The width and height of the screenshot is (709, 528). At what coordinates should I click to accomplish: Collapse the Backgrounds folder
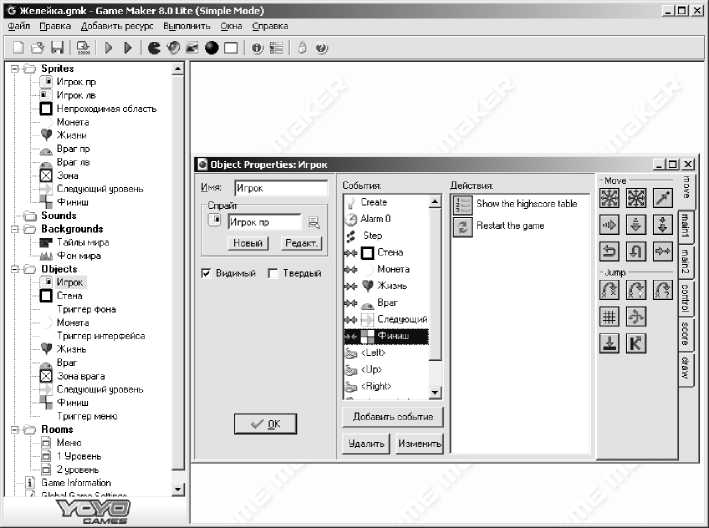(15, 229)
